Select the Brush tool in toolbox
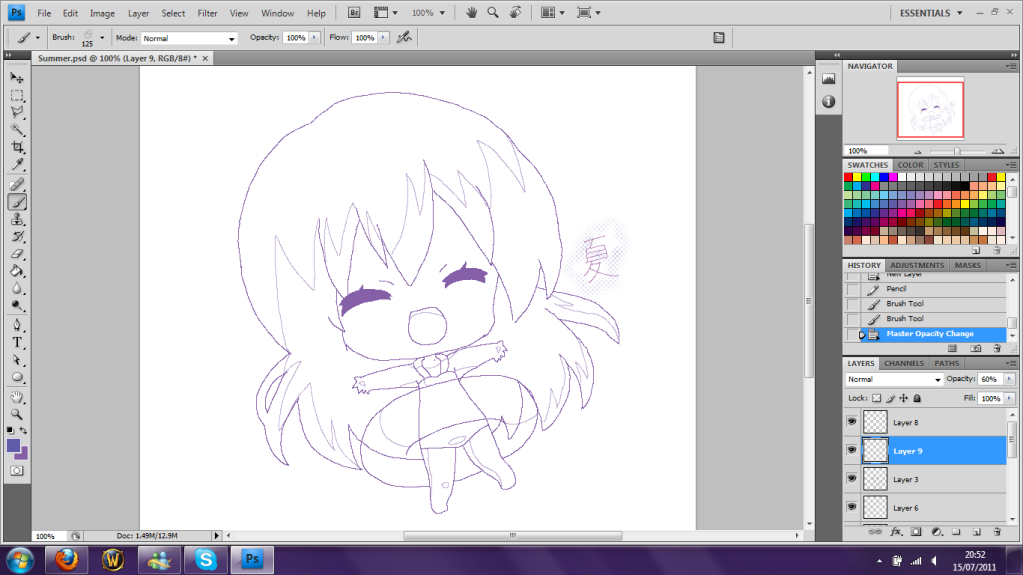The height and width of the screenshot is (575, 1023). click(x=17, y=202)
